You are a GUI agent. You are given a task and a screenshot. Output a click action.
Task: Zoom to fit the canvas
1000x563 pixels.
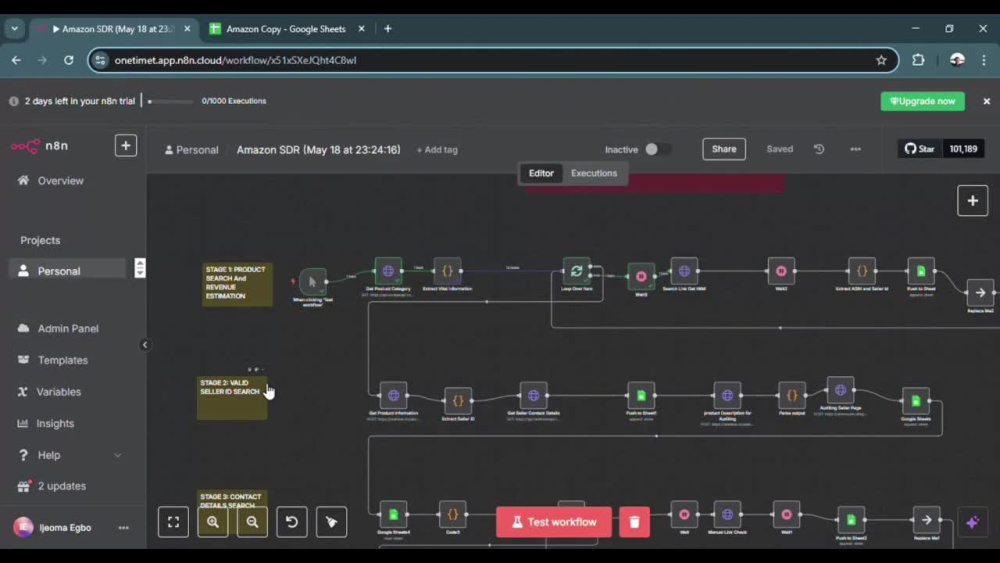click(x=173, y=522)
